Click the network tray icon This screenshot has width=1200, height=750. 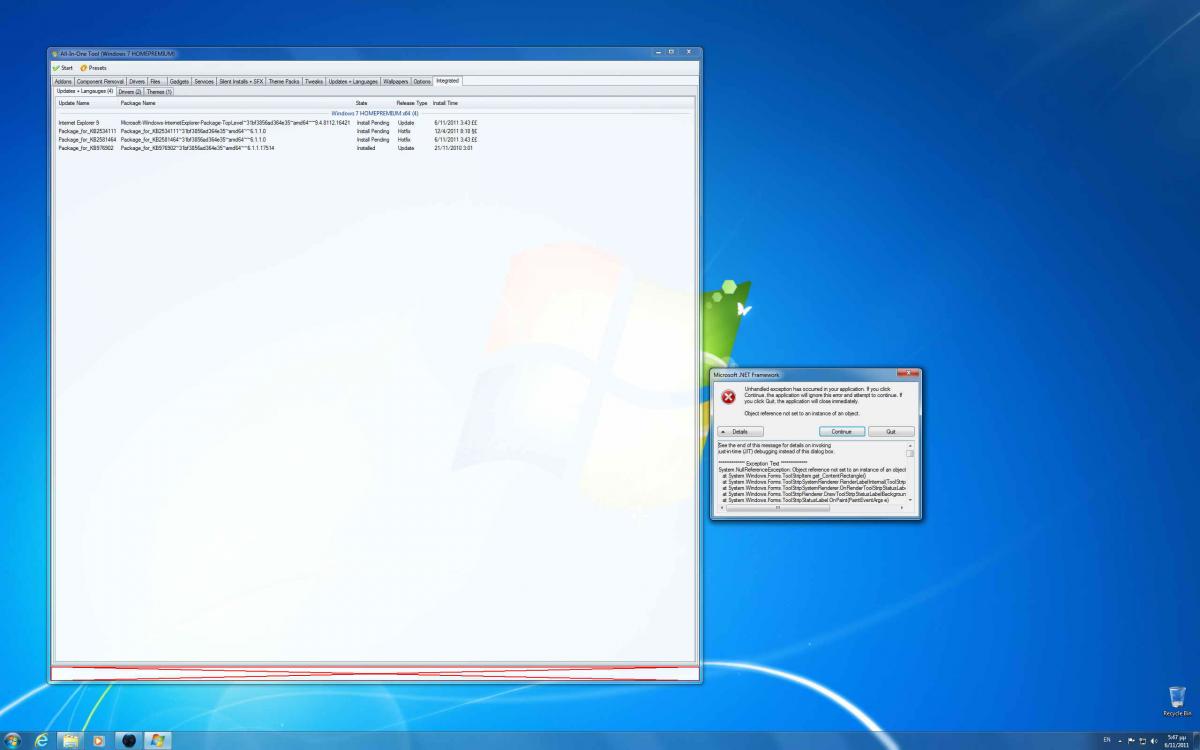point(1142,740)
